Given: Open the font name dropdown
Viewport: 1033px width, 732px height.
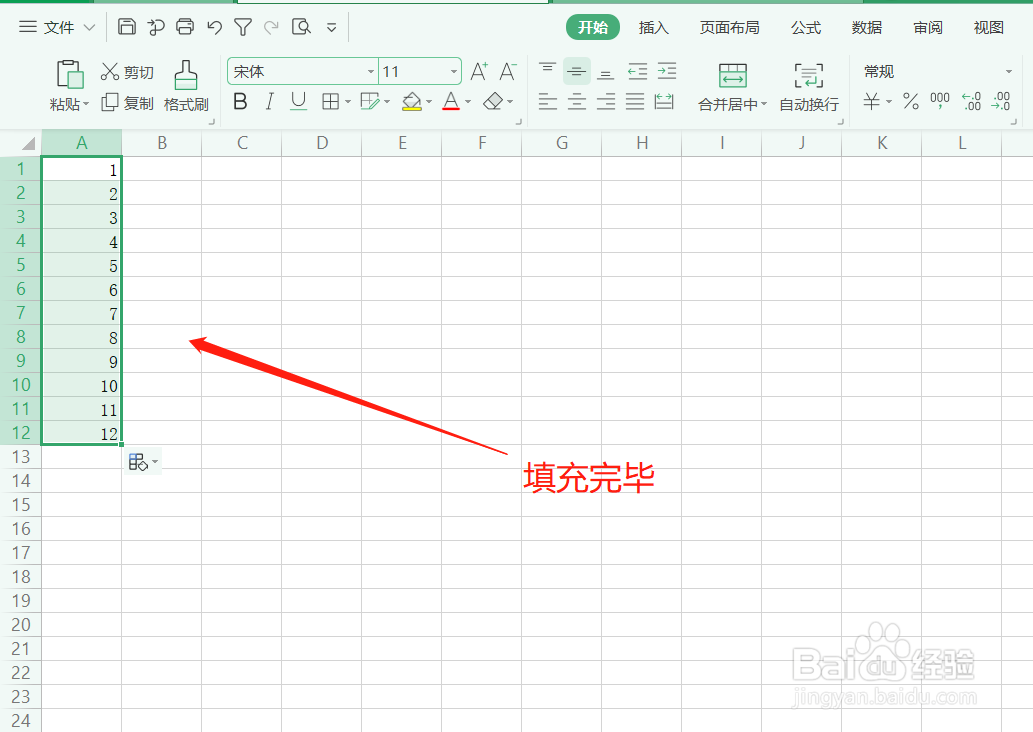Looking at the screenshot, I should coord(370,71).
